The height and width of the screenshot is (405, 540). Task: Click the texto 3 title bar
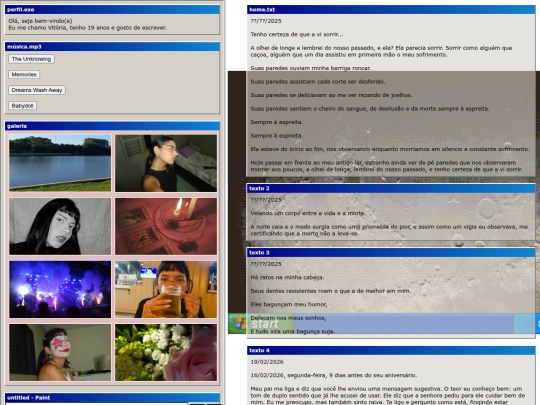coord(391,252)
